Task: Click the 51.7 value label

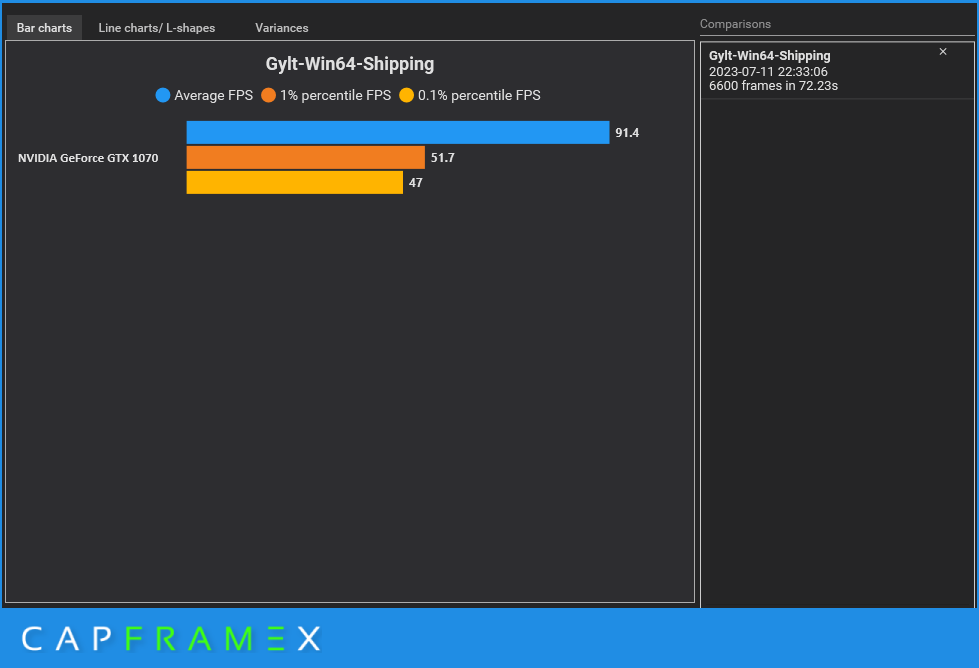Action: [x=443, y=157]
